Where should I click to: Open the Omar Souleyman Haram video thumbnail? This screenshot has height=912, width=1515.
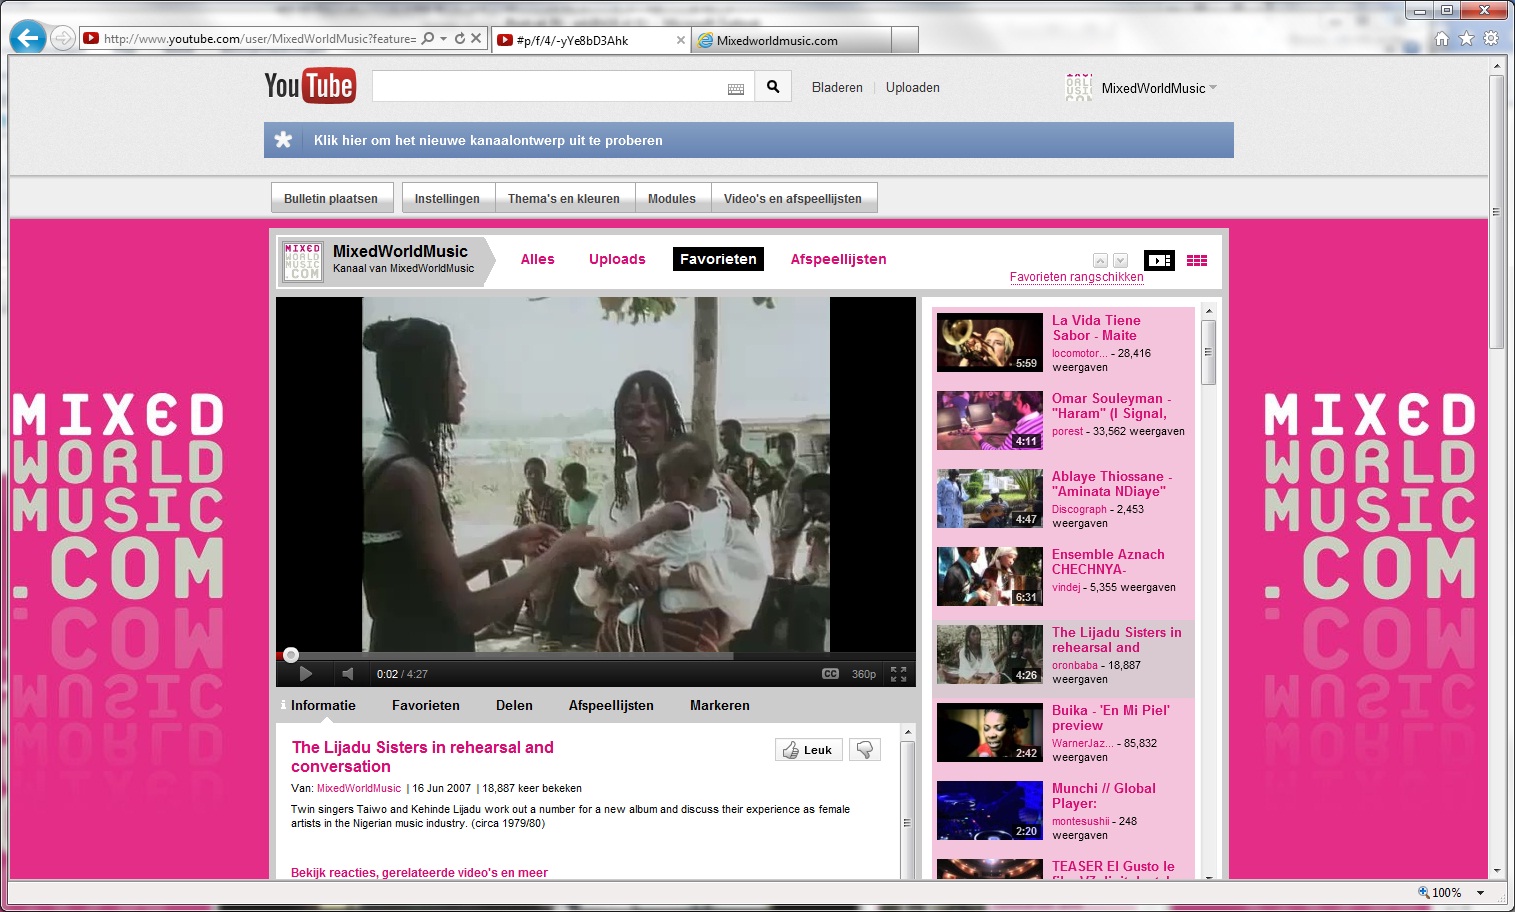990,421
